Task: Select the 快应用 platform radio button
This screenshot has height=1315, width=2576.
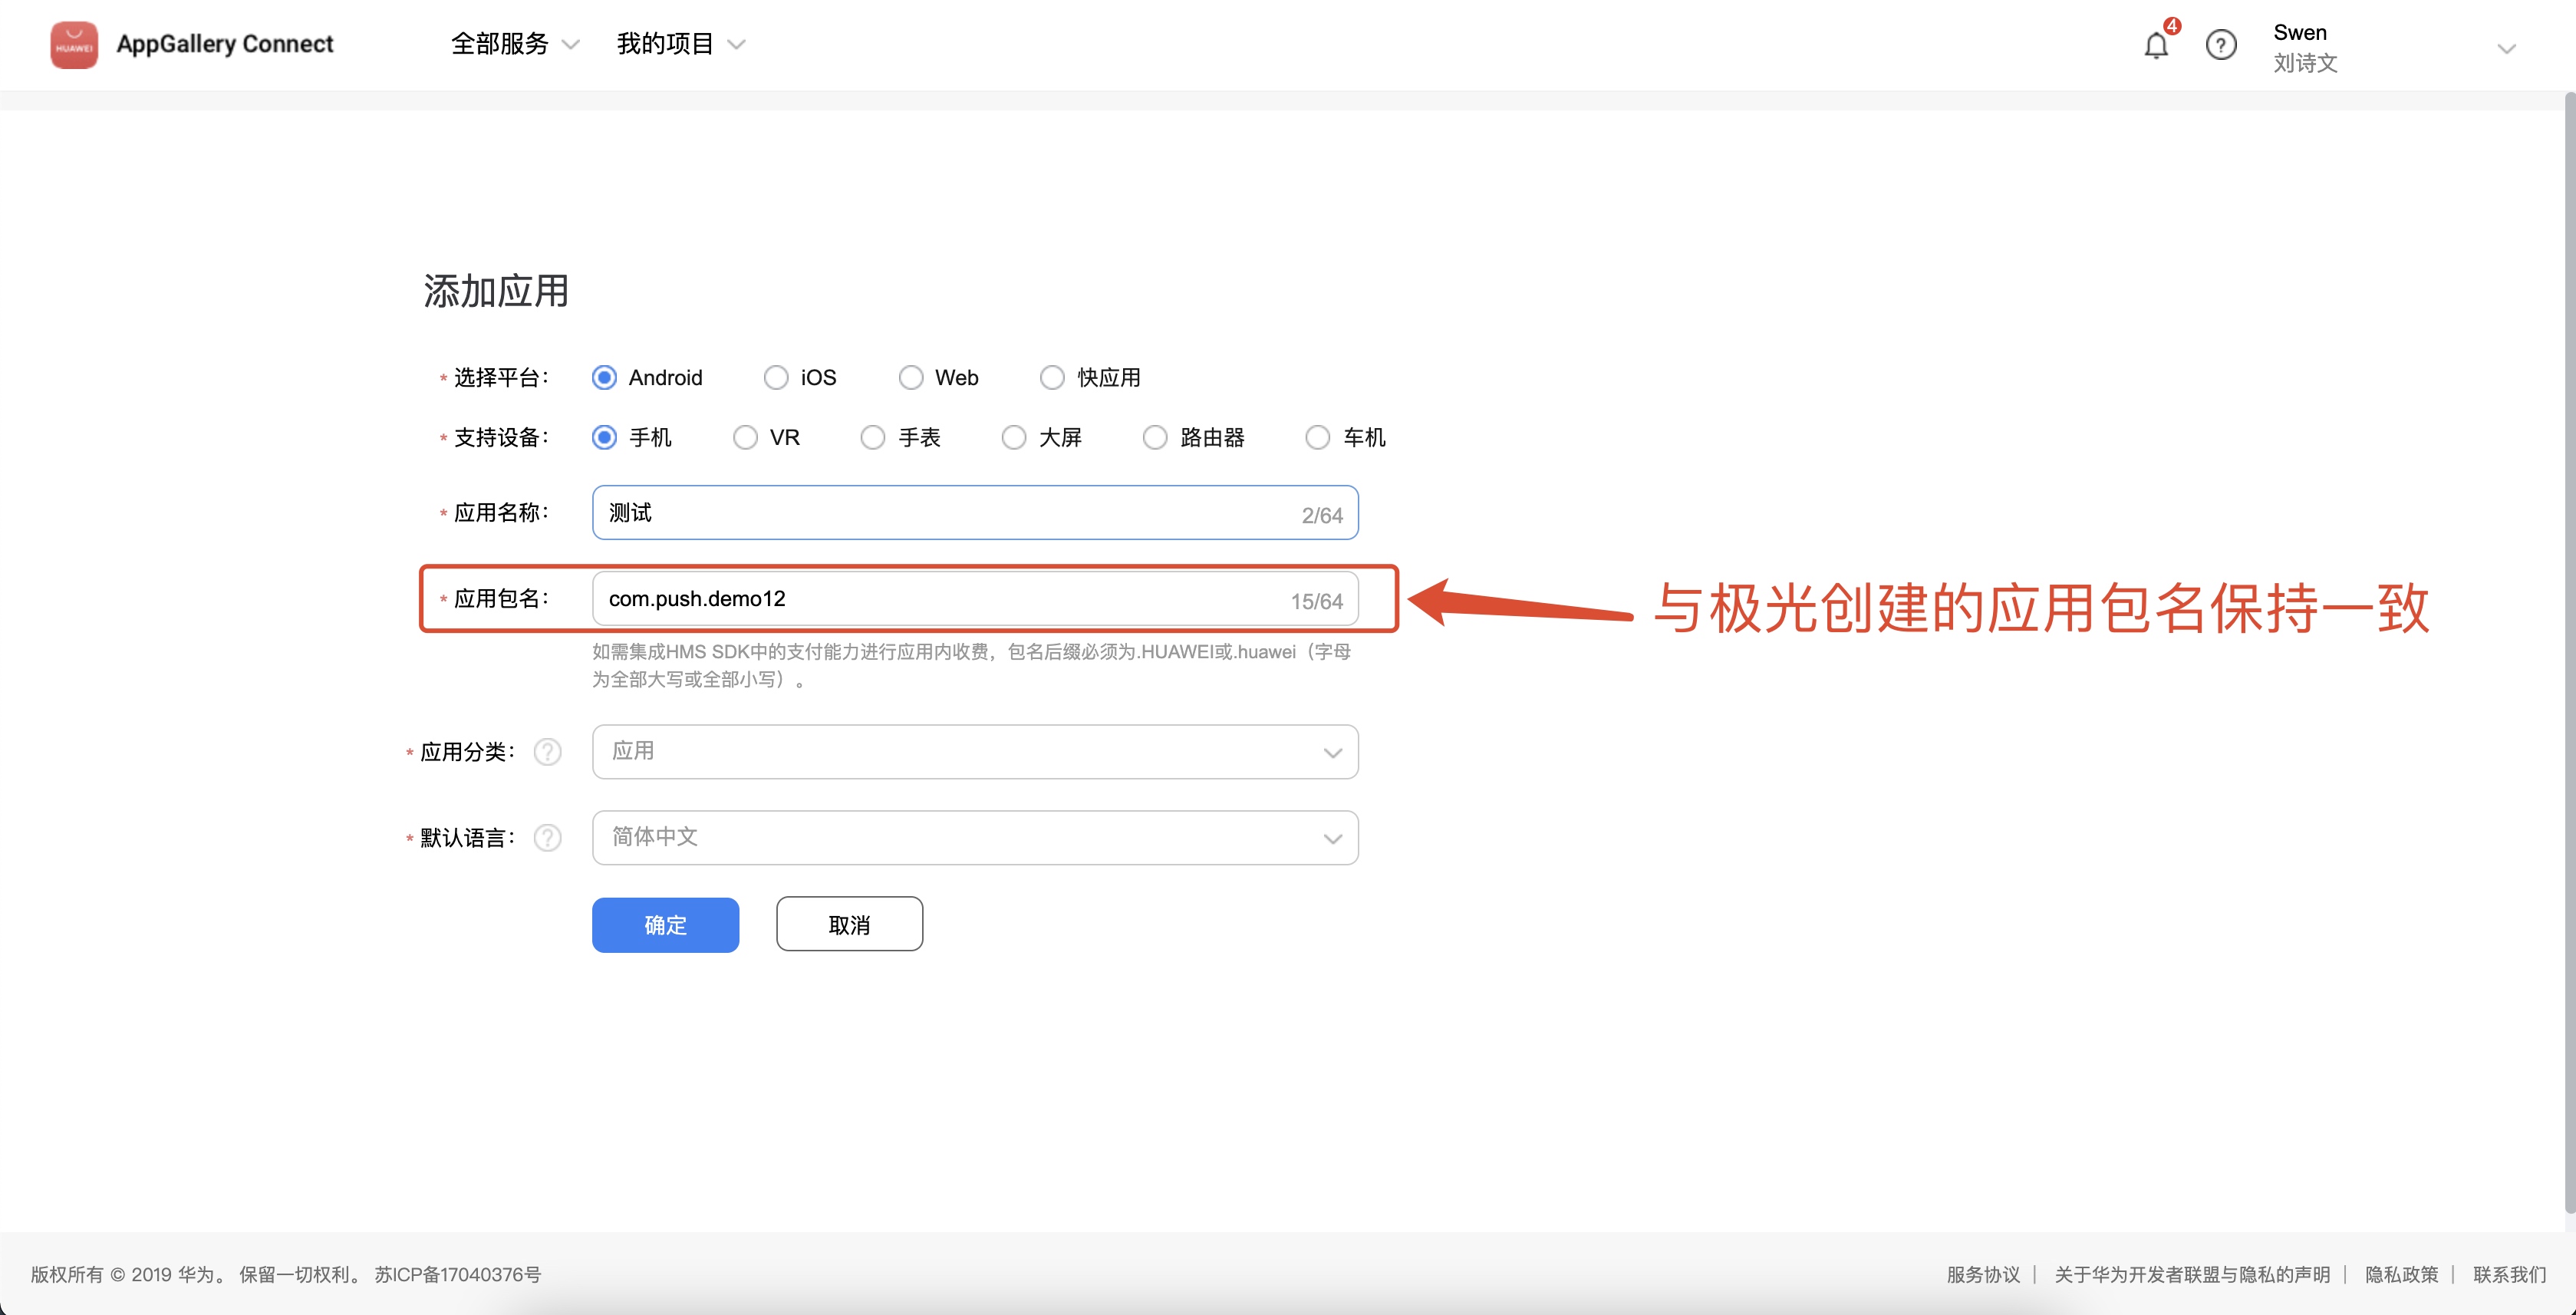Action: click(x=1052, y=378)
